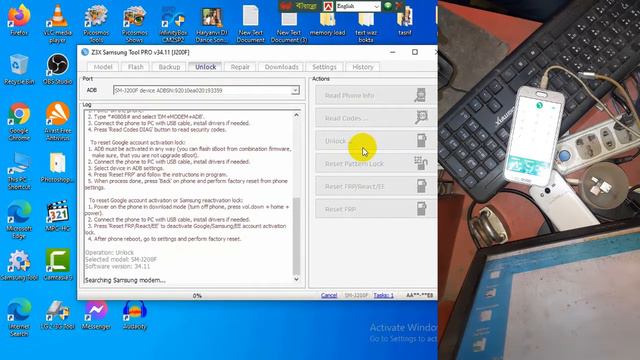The image size is (640, 360).
Task: Switch to the Model tab
Action: pyautogui.click(x=103, y=67)
